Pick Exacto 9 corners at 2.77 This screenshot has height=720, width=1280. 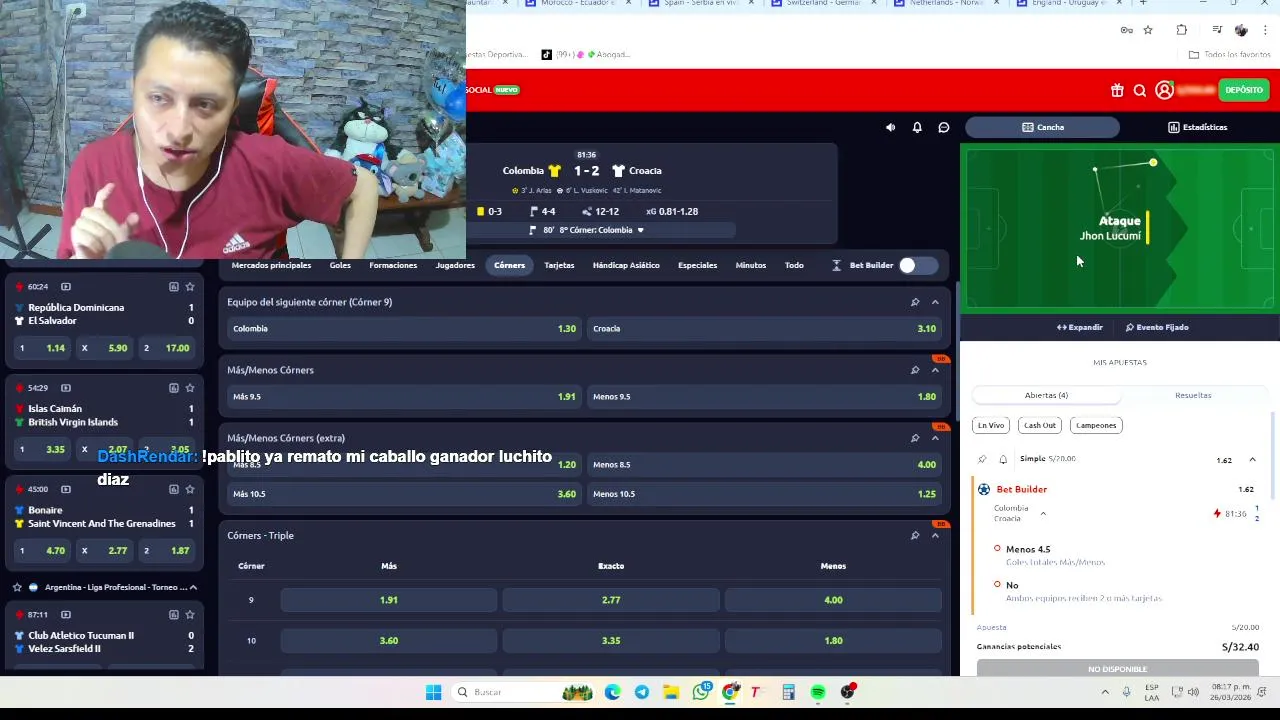coord(611,600)
